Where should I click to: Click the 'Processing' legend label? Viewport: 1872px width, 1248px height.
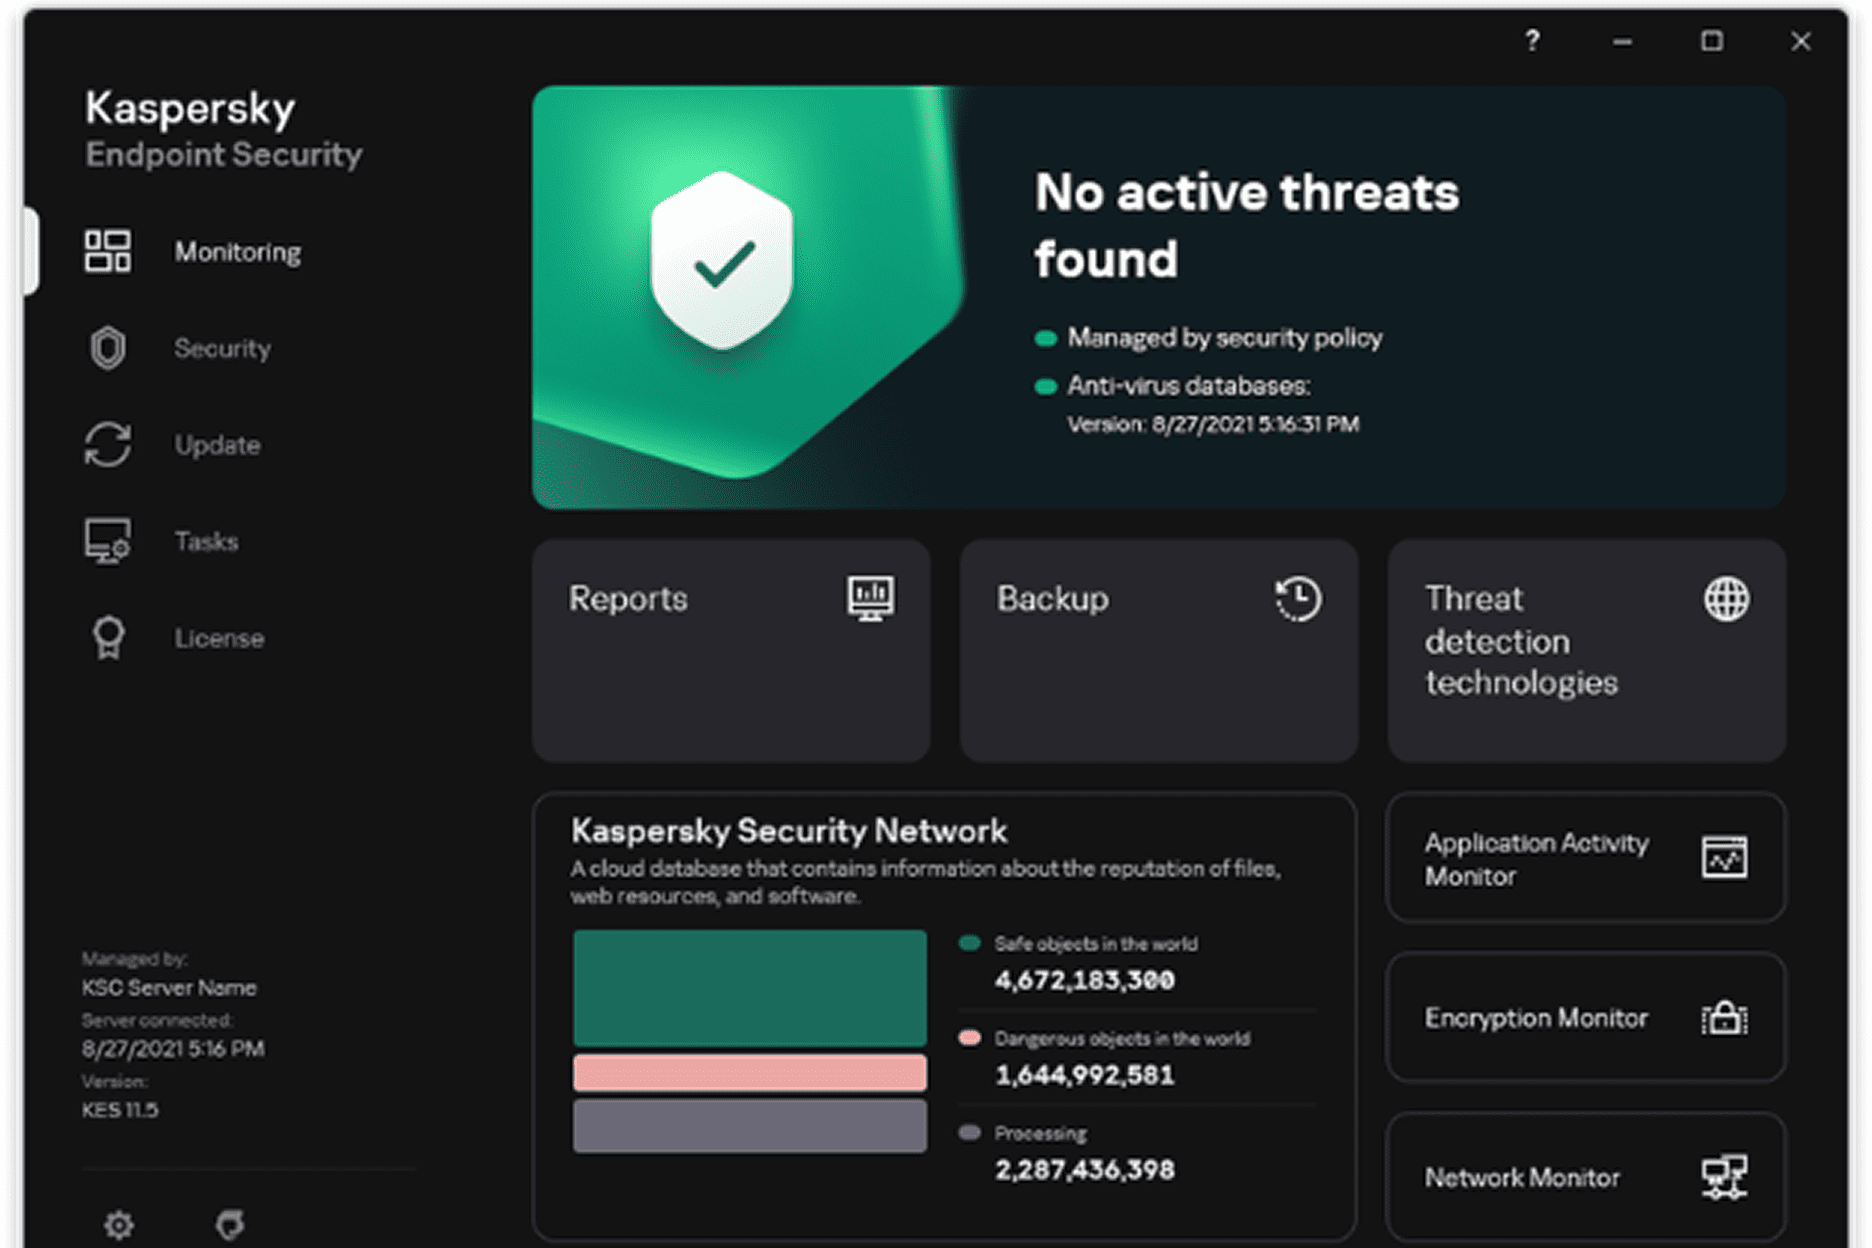[1041, 1134]
